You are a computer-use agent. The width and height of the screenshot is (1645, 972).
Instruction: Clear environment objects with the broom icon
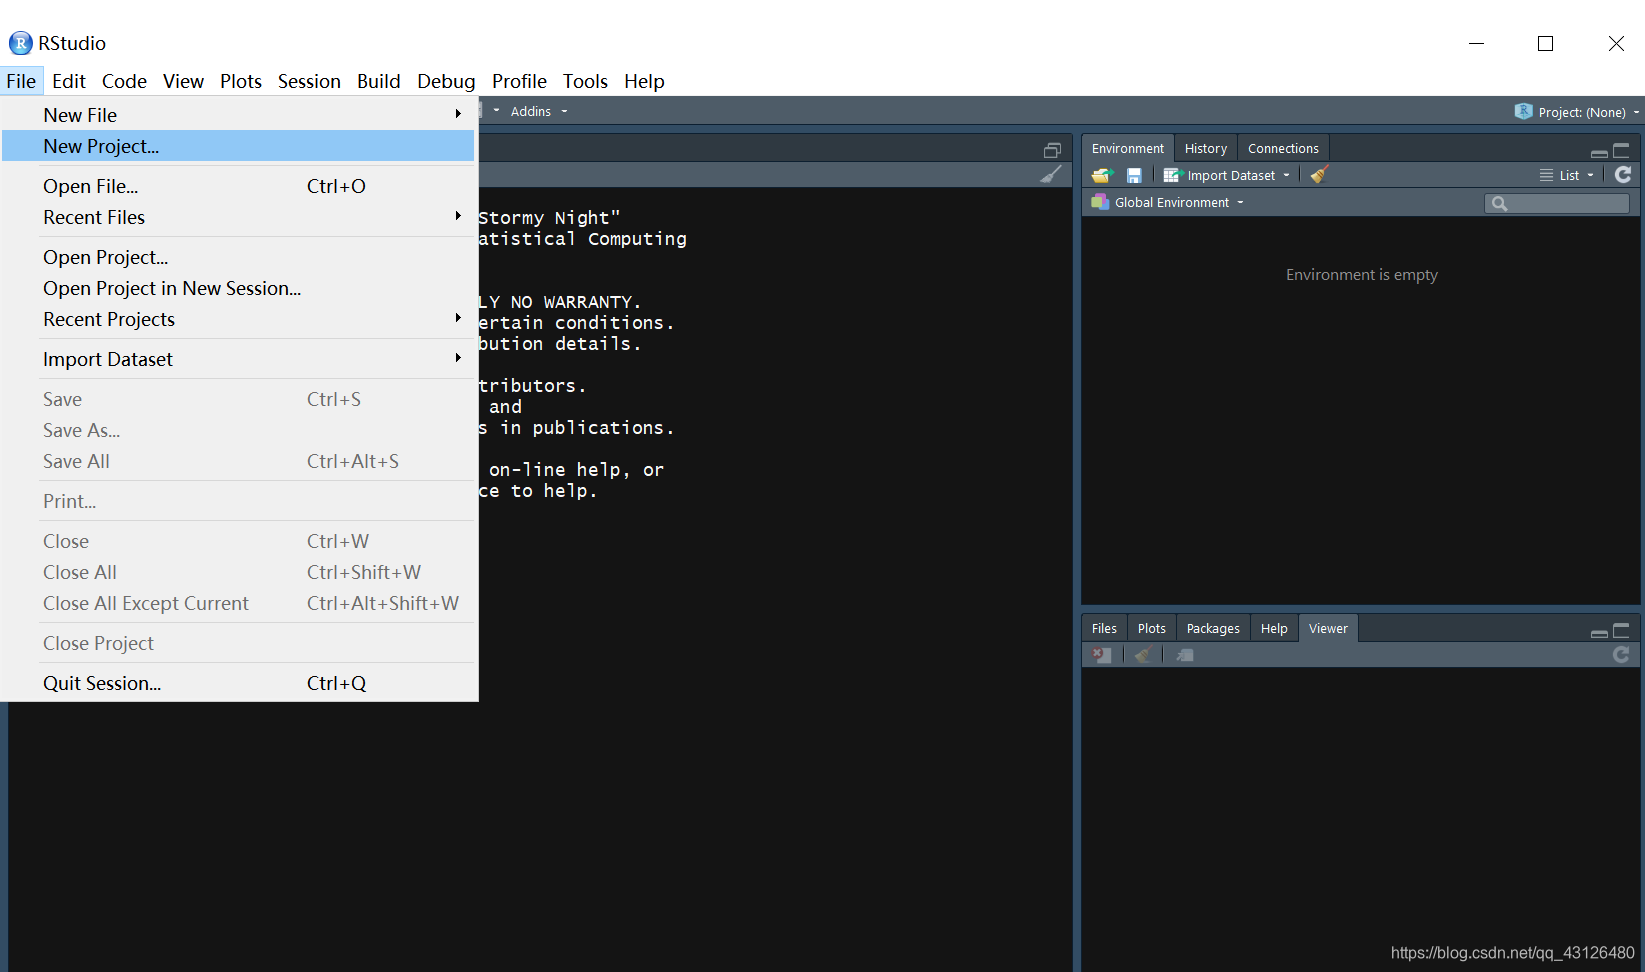(x=1319, y=175)
